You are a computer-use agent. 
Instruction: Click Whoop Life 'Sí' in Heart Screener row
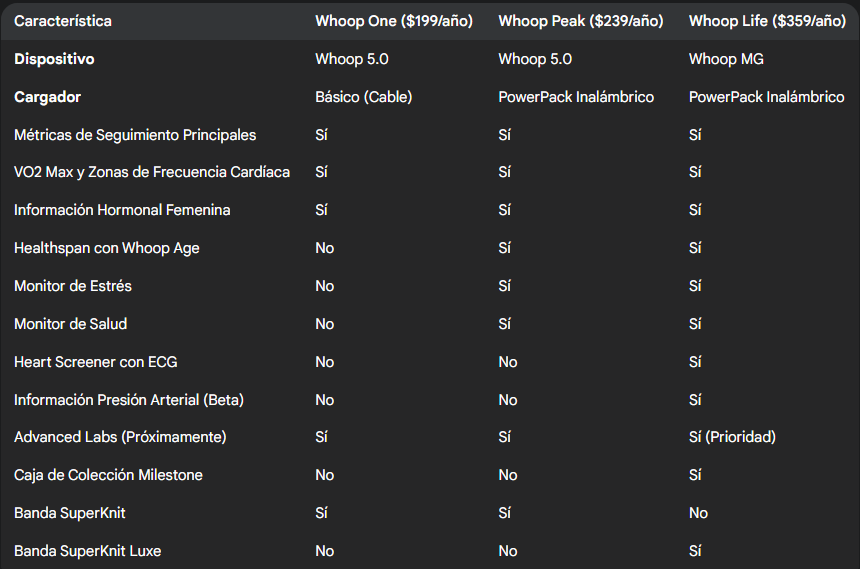(x=695, y=362)
